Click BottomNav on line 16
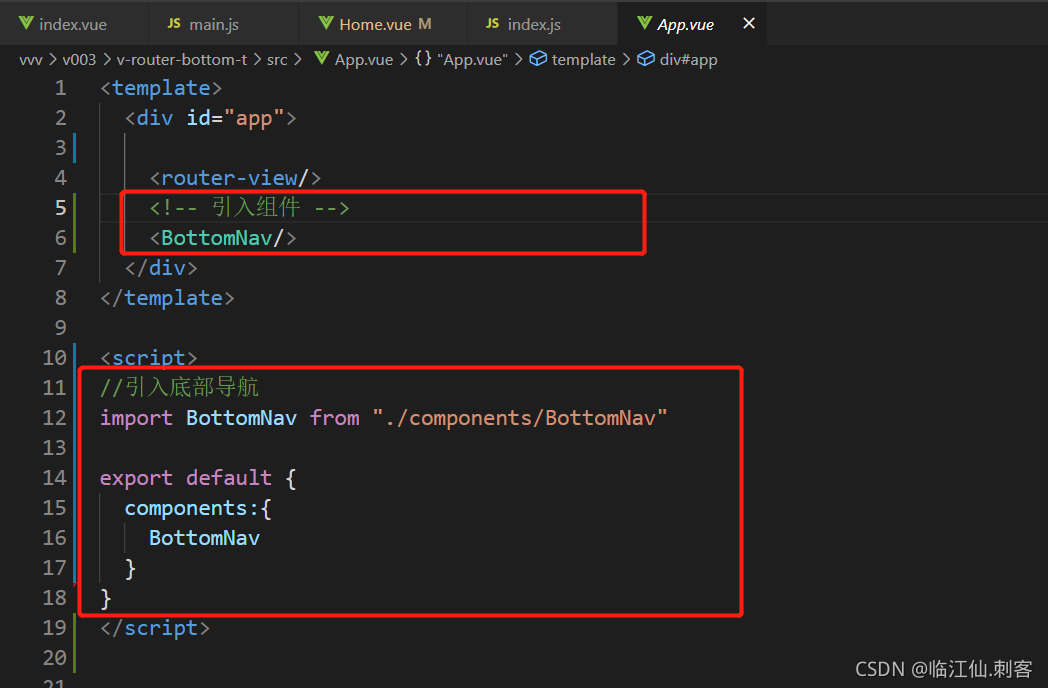This screenshot has height=688, width=1048. tap(204, 538)
